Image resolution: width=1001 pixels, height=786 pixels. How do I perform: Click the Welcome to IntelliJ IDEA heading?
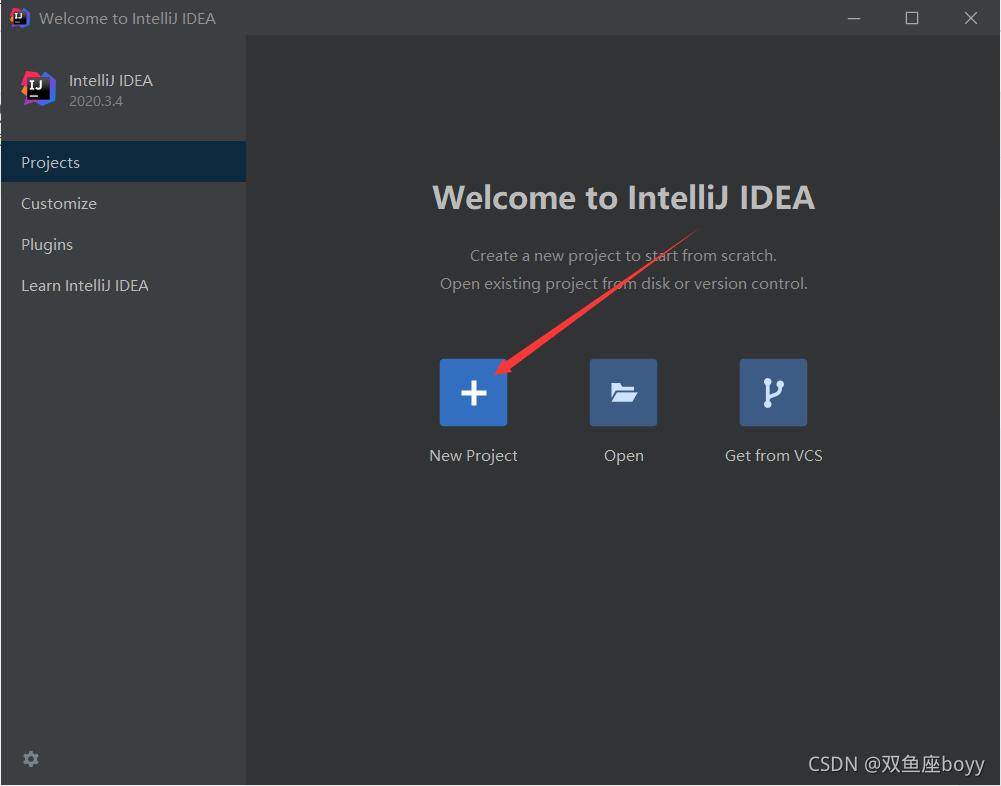[x=623, y=197]
